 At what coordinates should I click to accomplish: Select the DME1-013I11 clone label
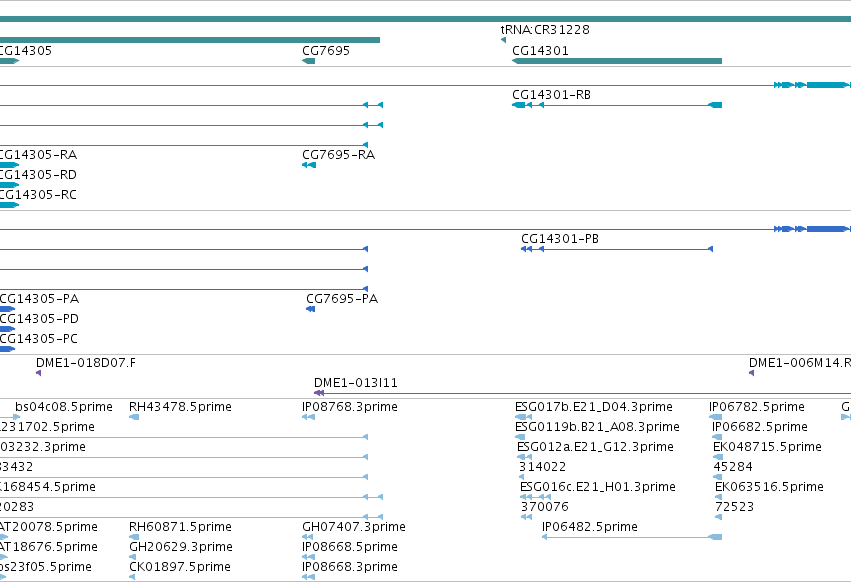pos(355,383)
